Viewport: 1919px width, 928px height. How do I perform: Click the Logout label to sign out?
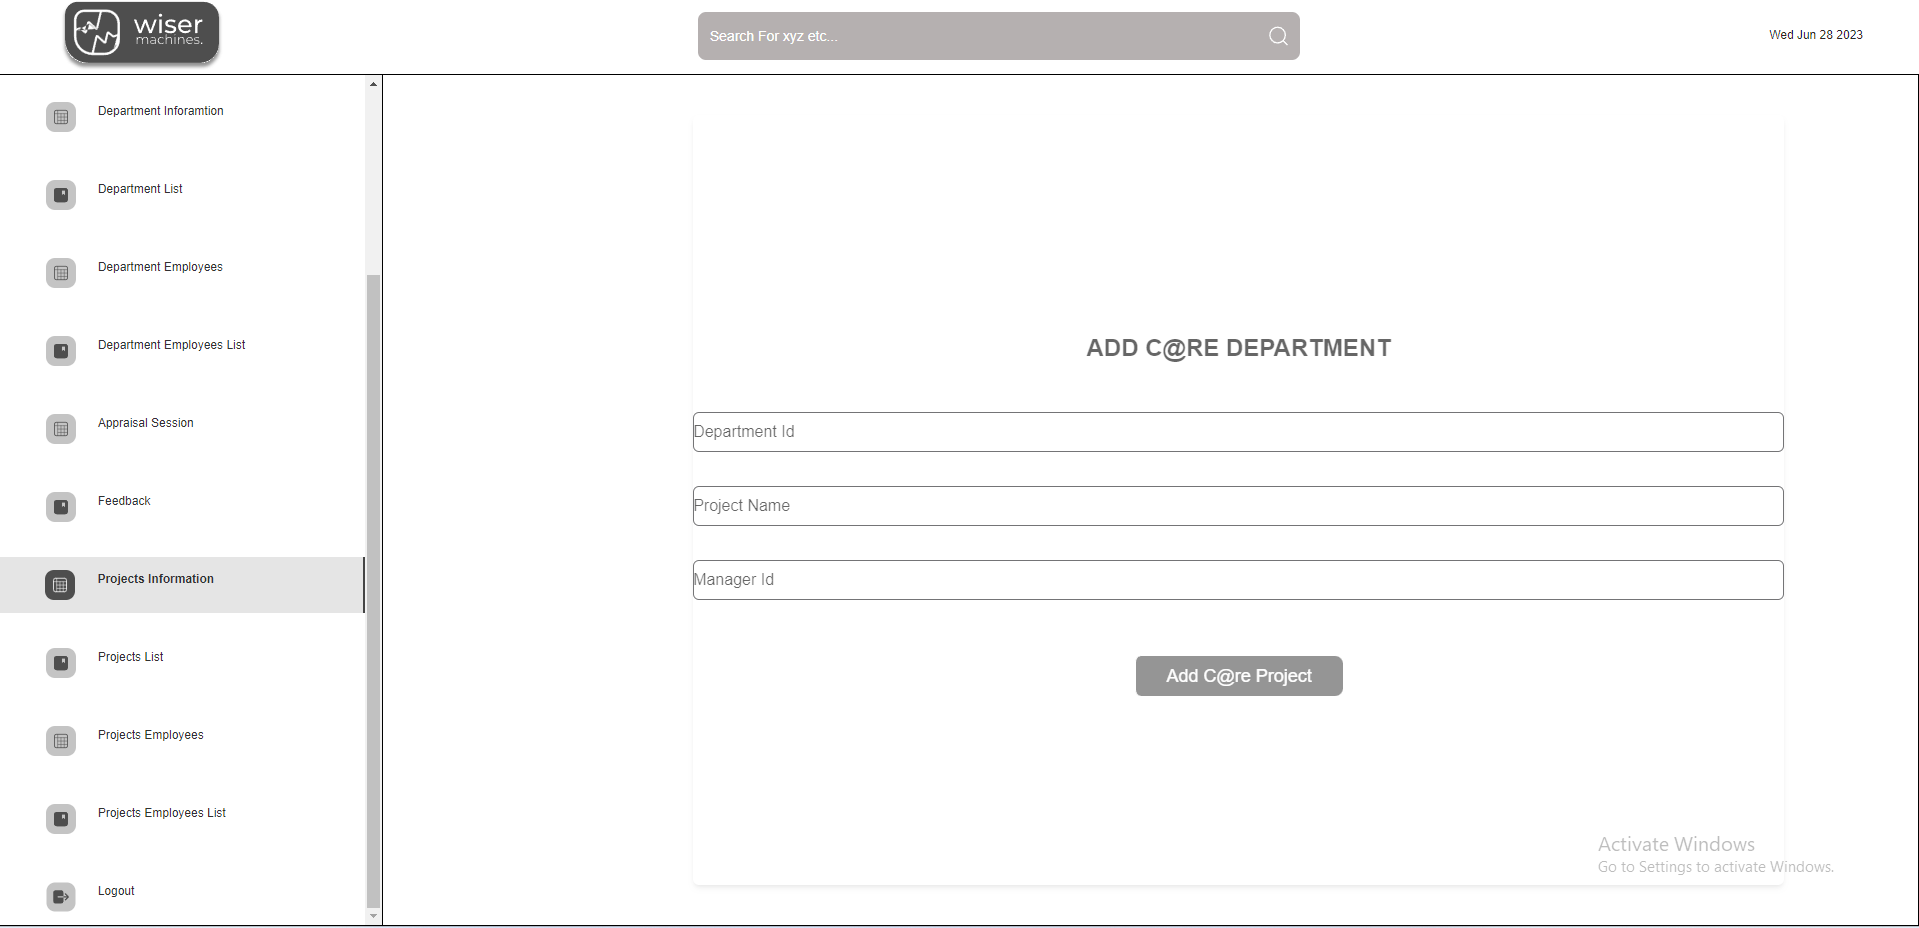[115, 891]
